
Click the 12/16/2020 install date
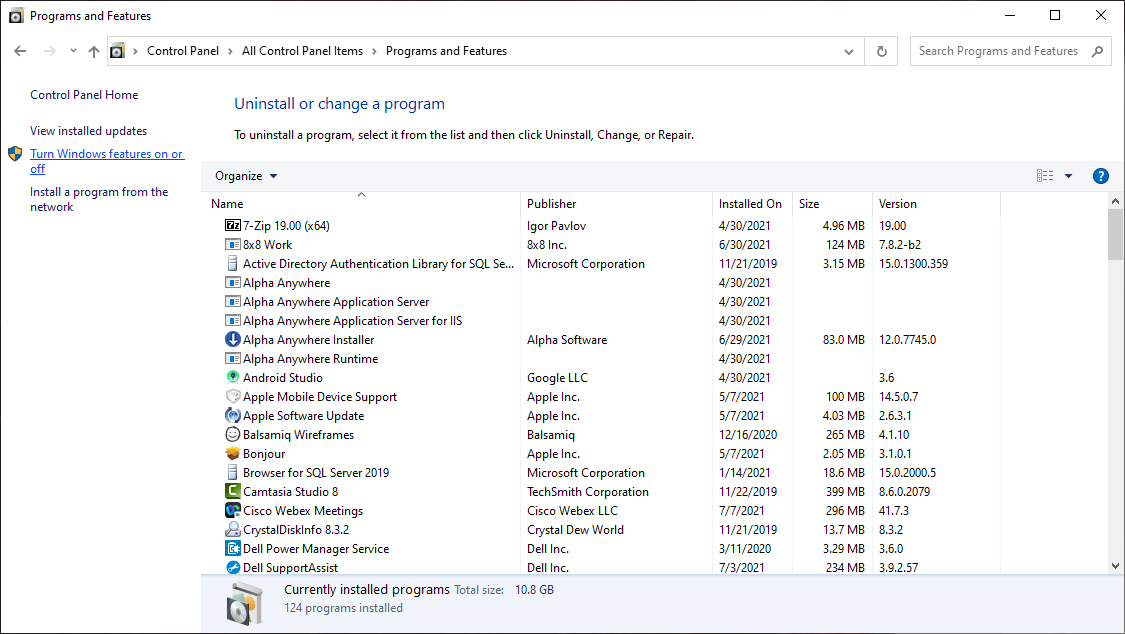(x=748, y=435)
